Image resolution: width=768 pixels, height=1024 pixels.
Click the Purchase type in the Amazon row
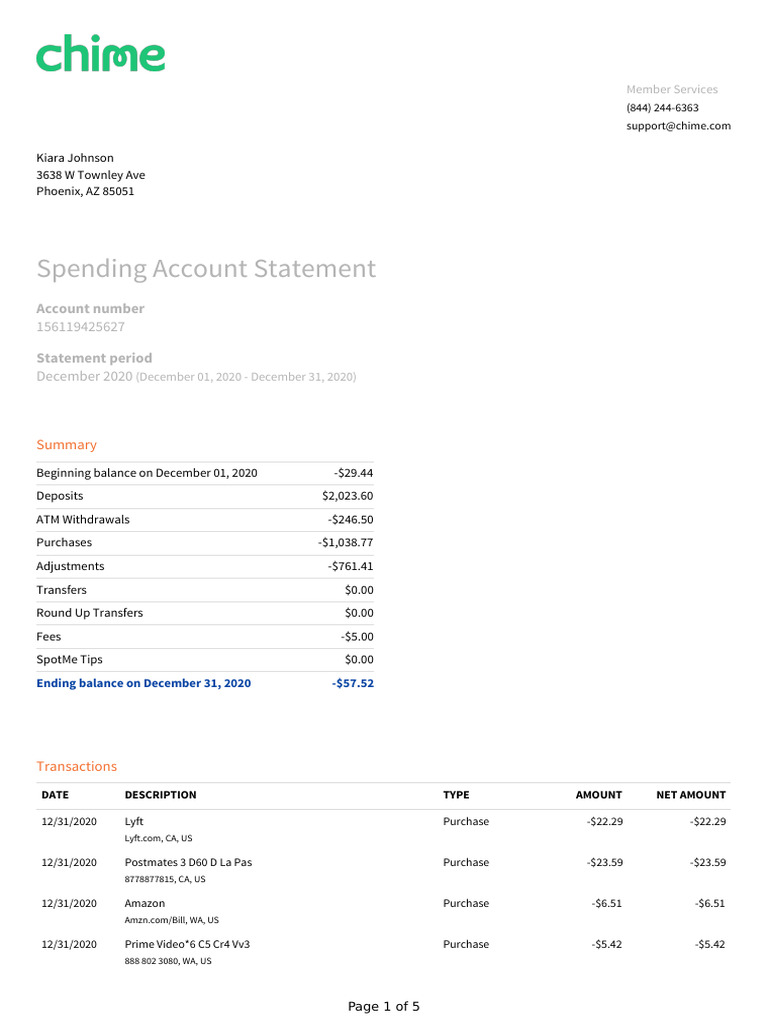coord(466,904)
